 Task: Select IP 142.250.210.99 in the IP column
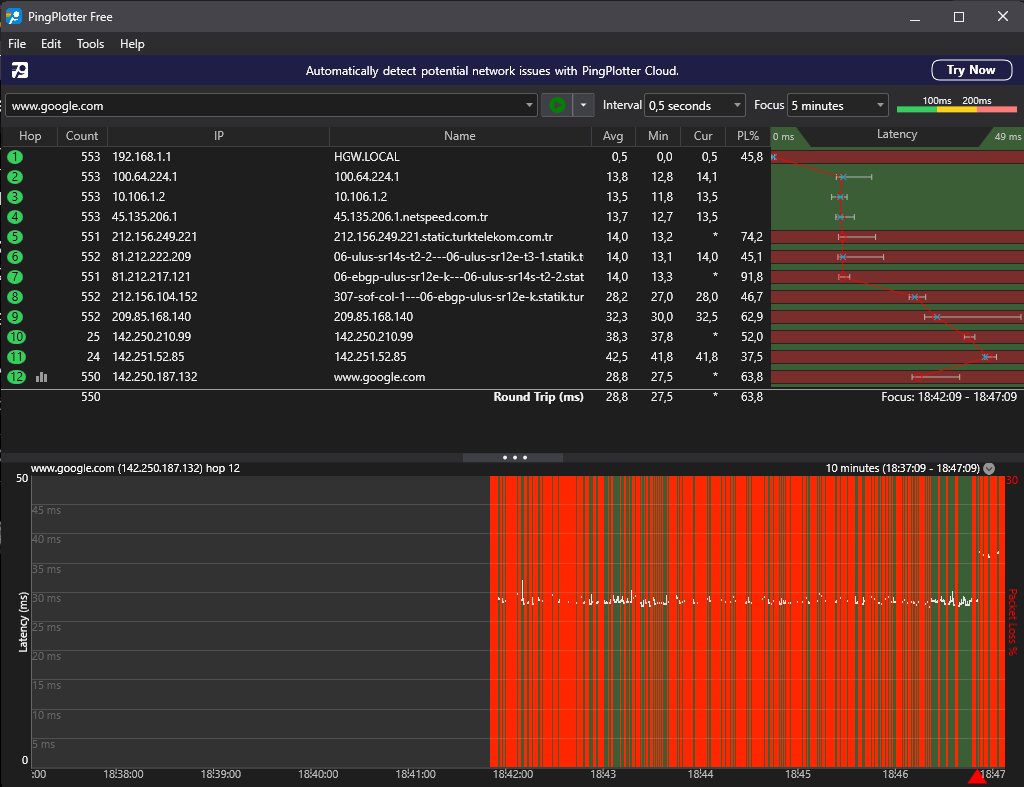152,337
